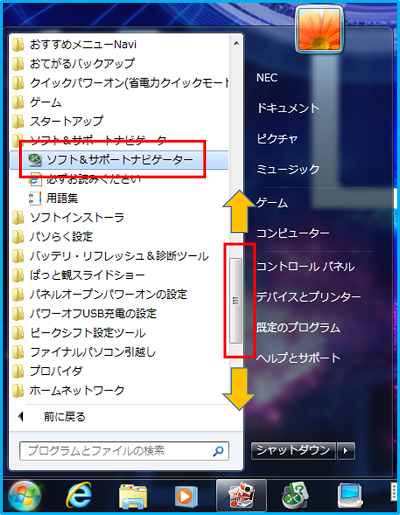Viewport: 400px width, 515px height.
Task: Launch Internet Explorer from taskbar
Action: tap(79, 496)
